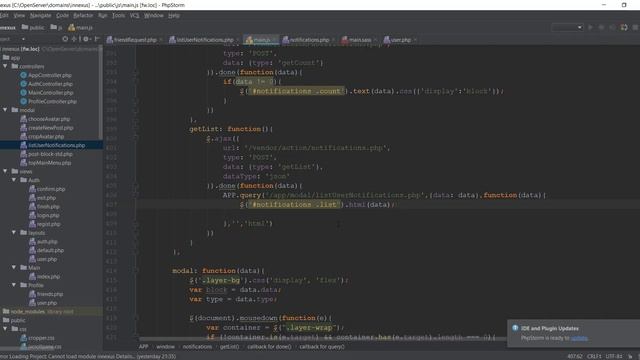This screenshot has height=360, width=640.
Task: Open the Run menu
Action: point(102,16)
